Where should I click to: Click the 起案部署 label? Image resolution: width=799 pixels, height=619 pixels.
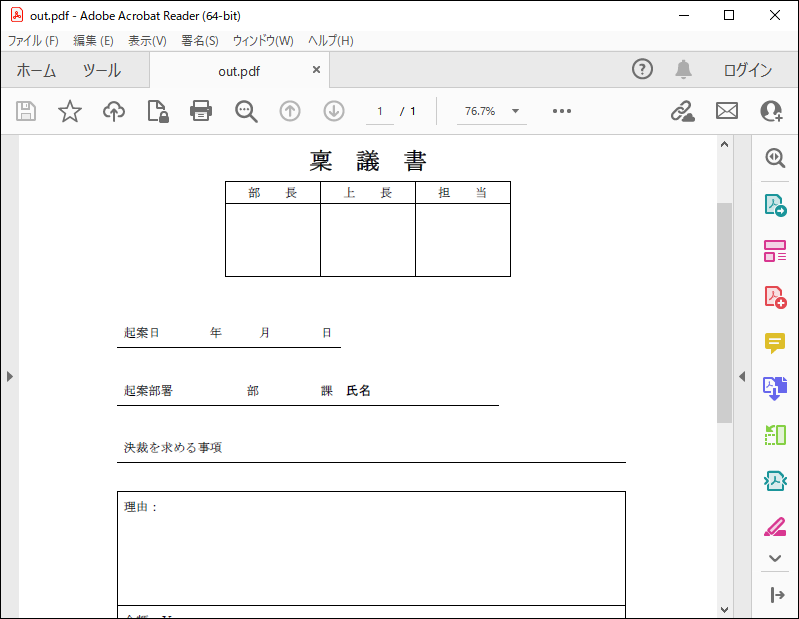tap(148, 391)
